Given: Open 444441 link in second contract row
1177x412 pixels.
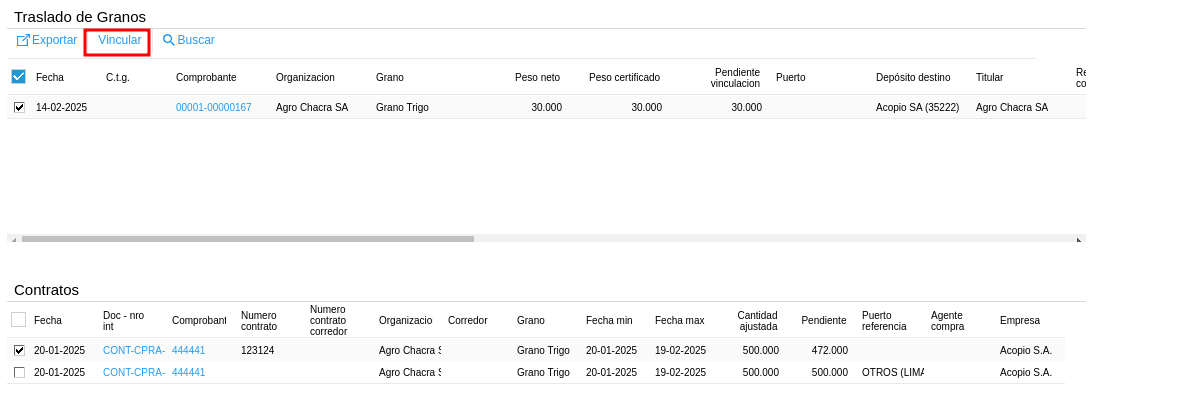Looking at the screenshot, I should (188, 372).
